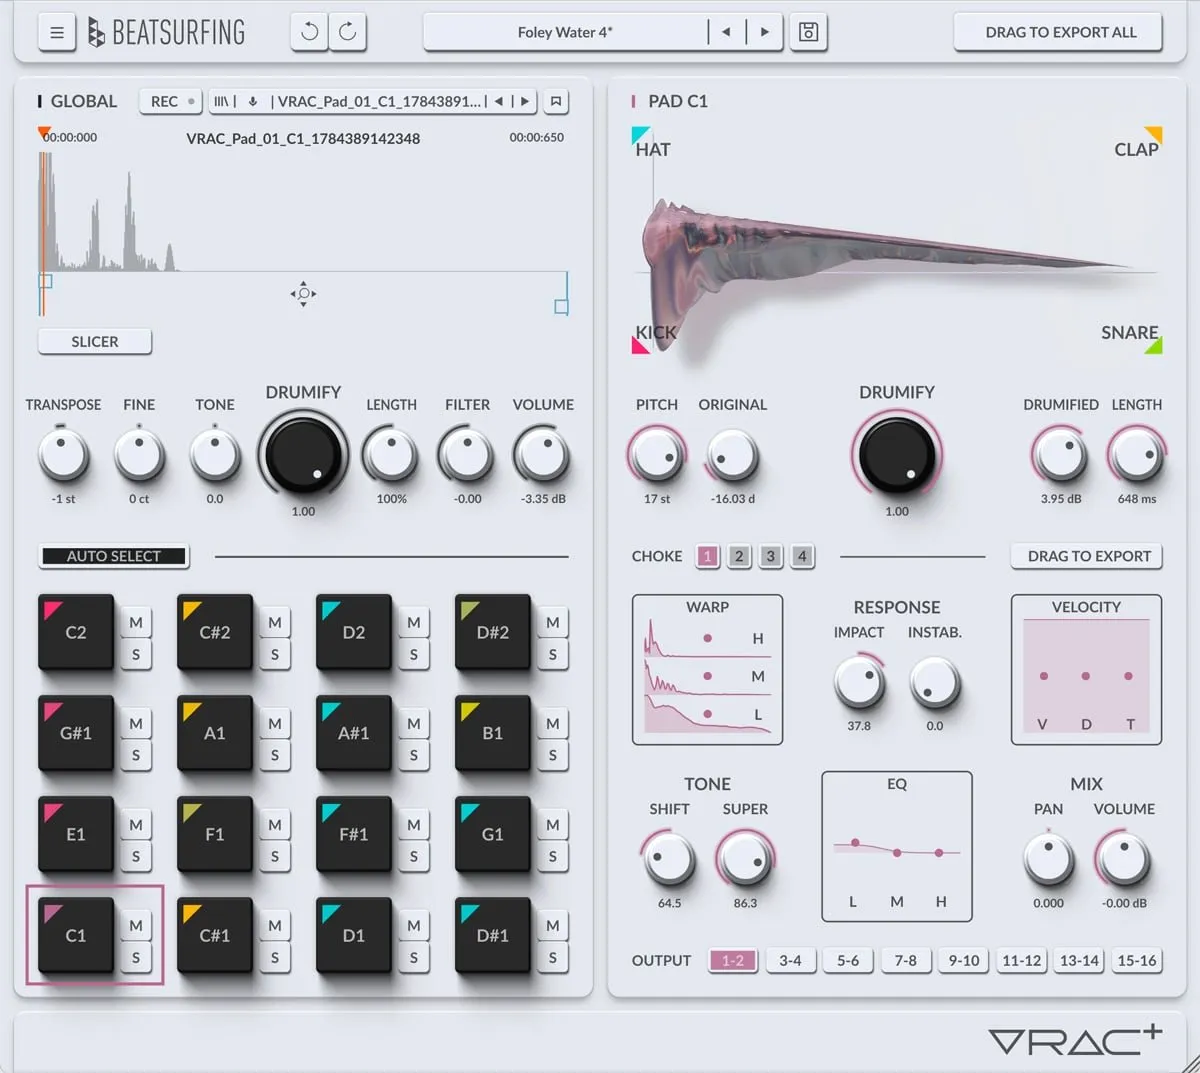
Task: Open the hamburger main menu
Action: [57, 33]
